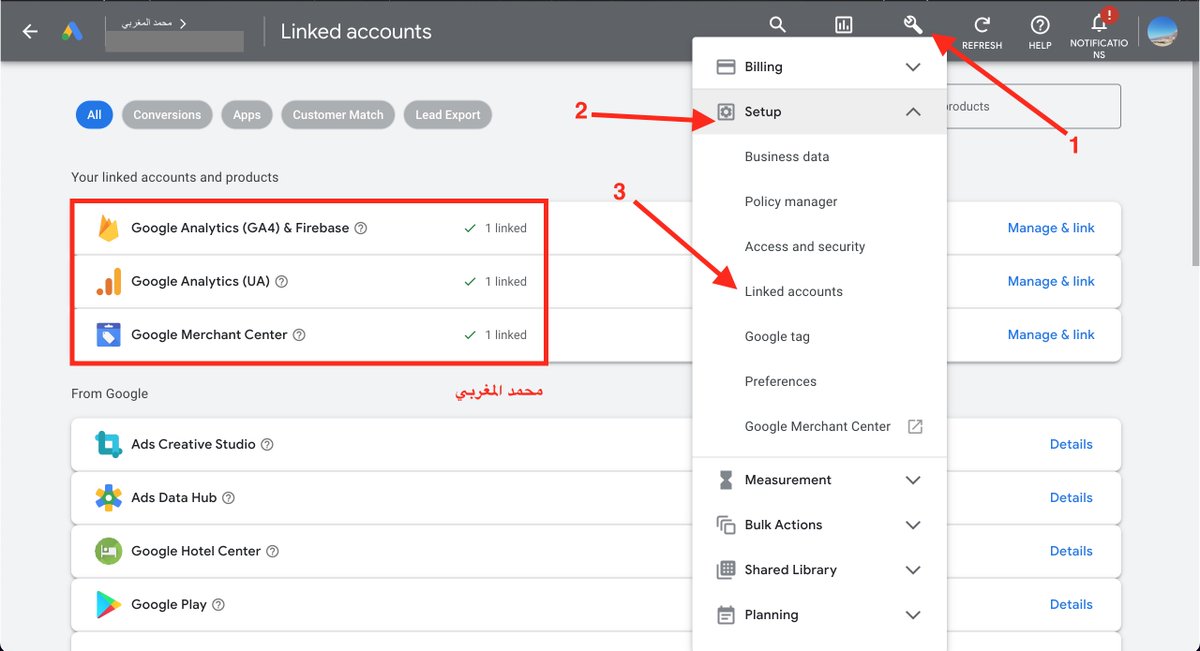This screenshot has height=651, width=1200.
Task: Click the Planning calendar icon
Action: [726, 615]
